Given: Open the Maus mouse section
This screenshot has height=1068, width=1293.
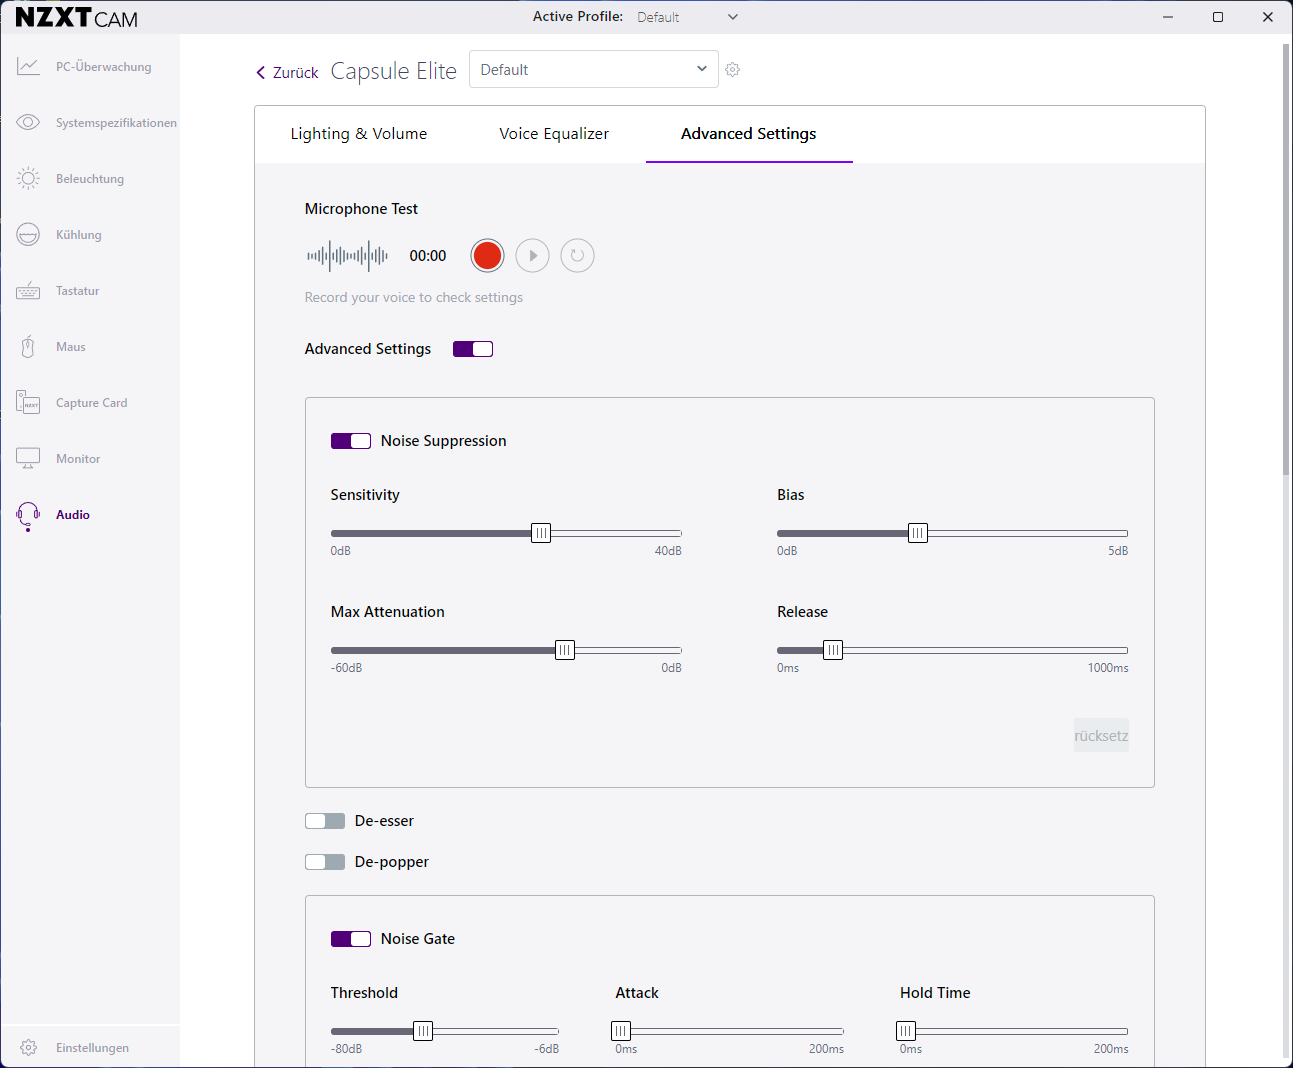Looking at the screenshot, I should (70, 347).
